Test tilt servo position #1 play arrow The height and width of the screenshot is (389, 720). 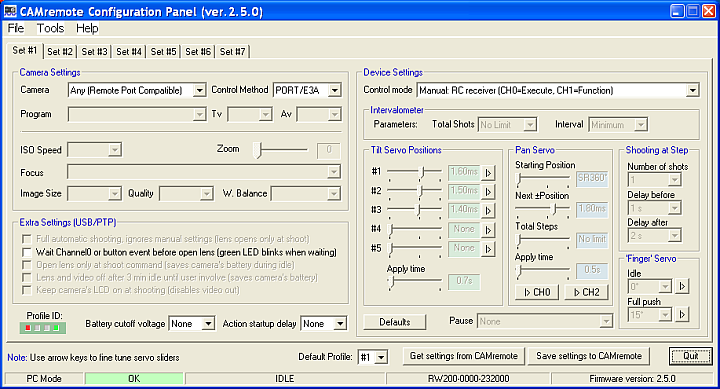[x=489, y=173]
